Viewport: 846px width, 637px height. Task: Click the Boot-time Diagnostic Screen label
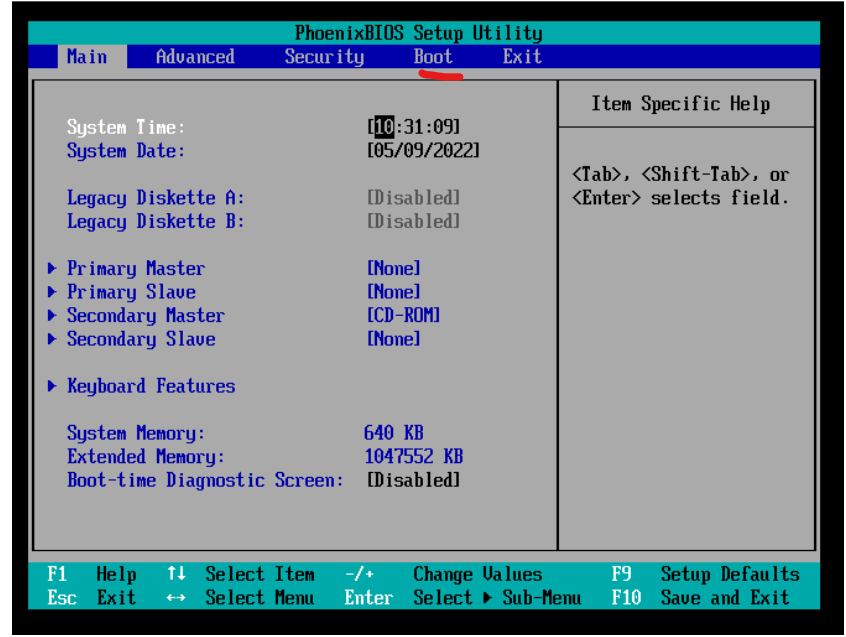pyautogui.click(x=205, y=480)
